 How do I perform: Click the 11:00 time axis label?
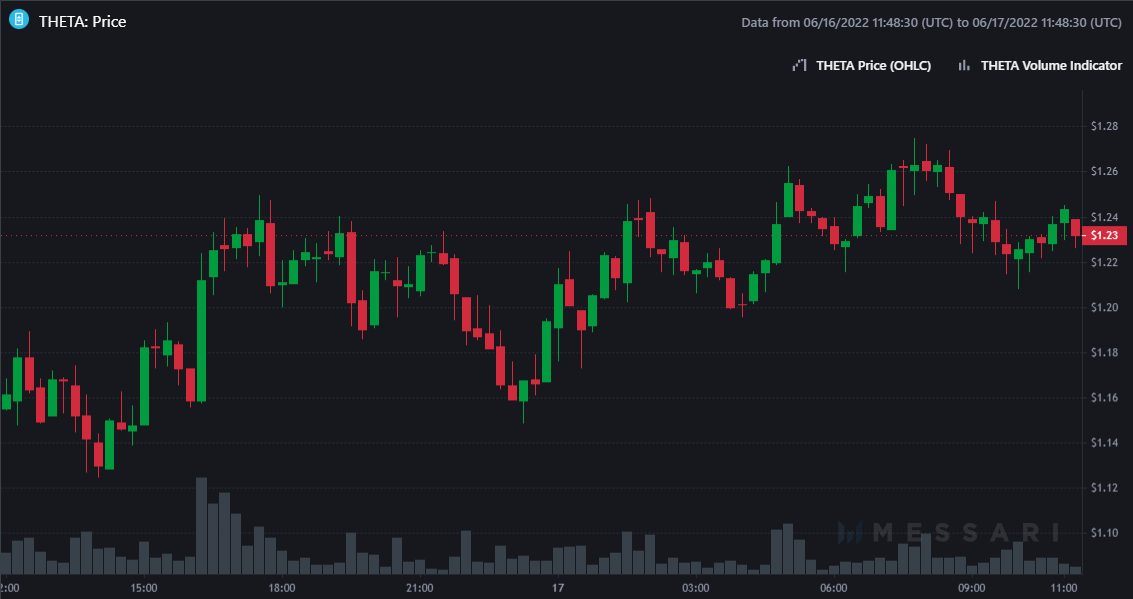[x=1064, y=587]
